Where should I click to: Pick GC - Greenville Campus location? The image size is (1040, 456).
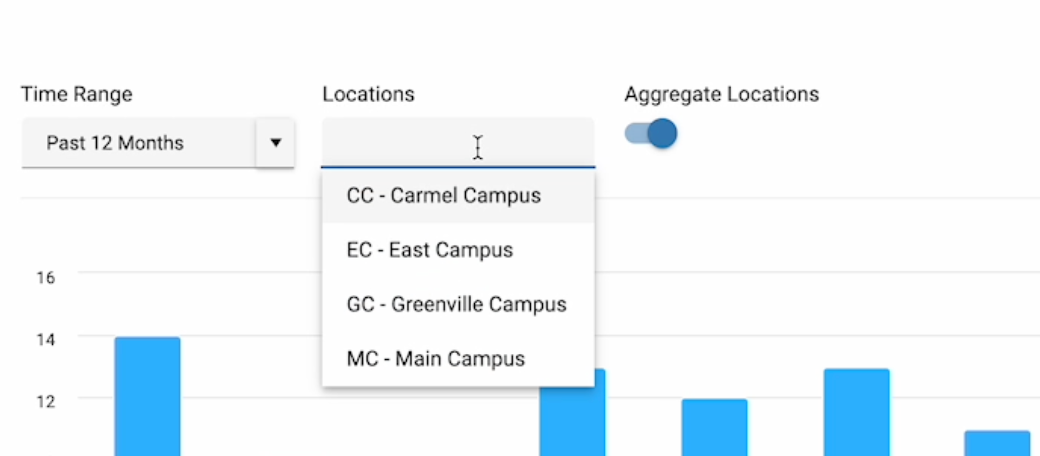click(x=458, y=304)
